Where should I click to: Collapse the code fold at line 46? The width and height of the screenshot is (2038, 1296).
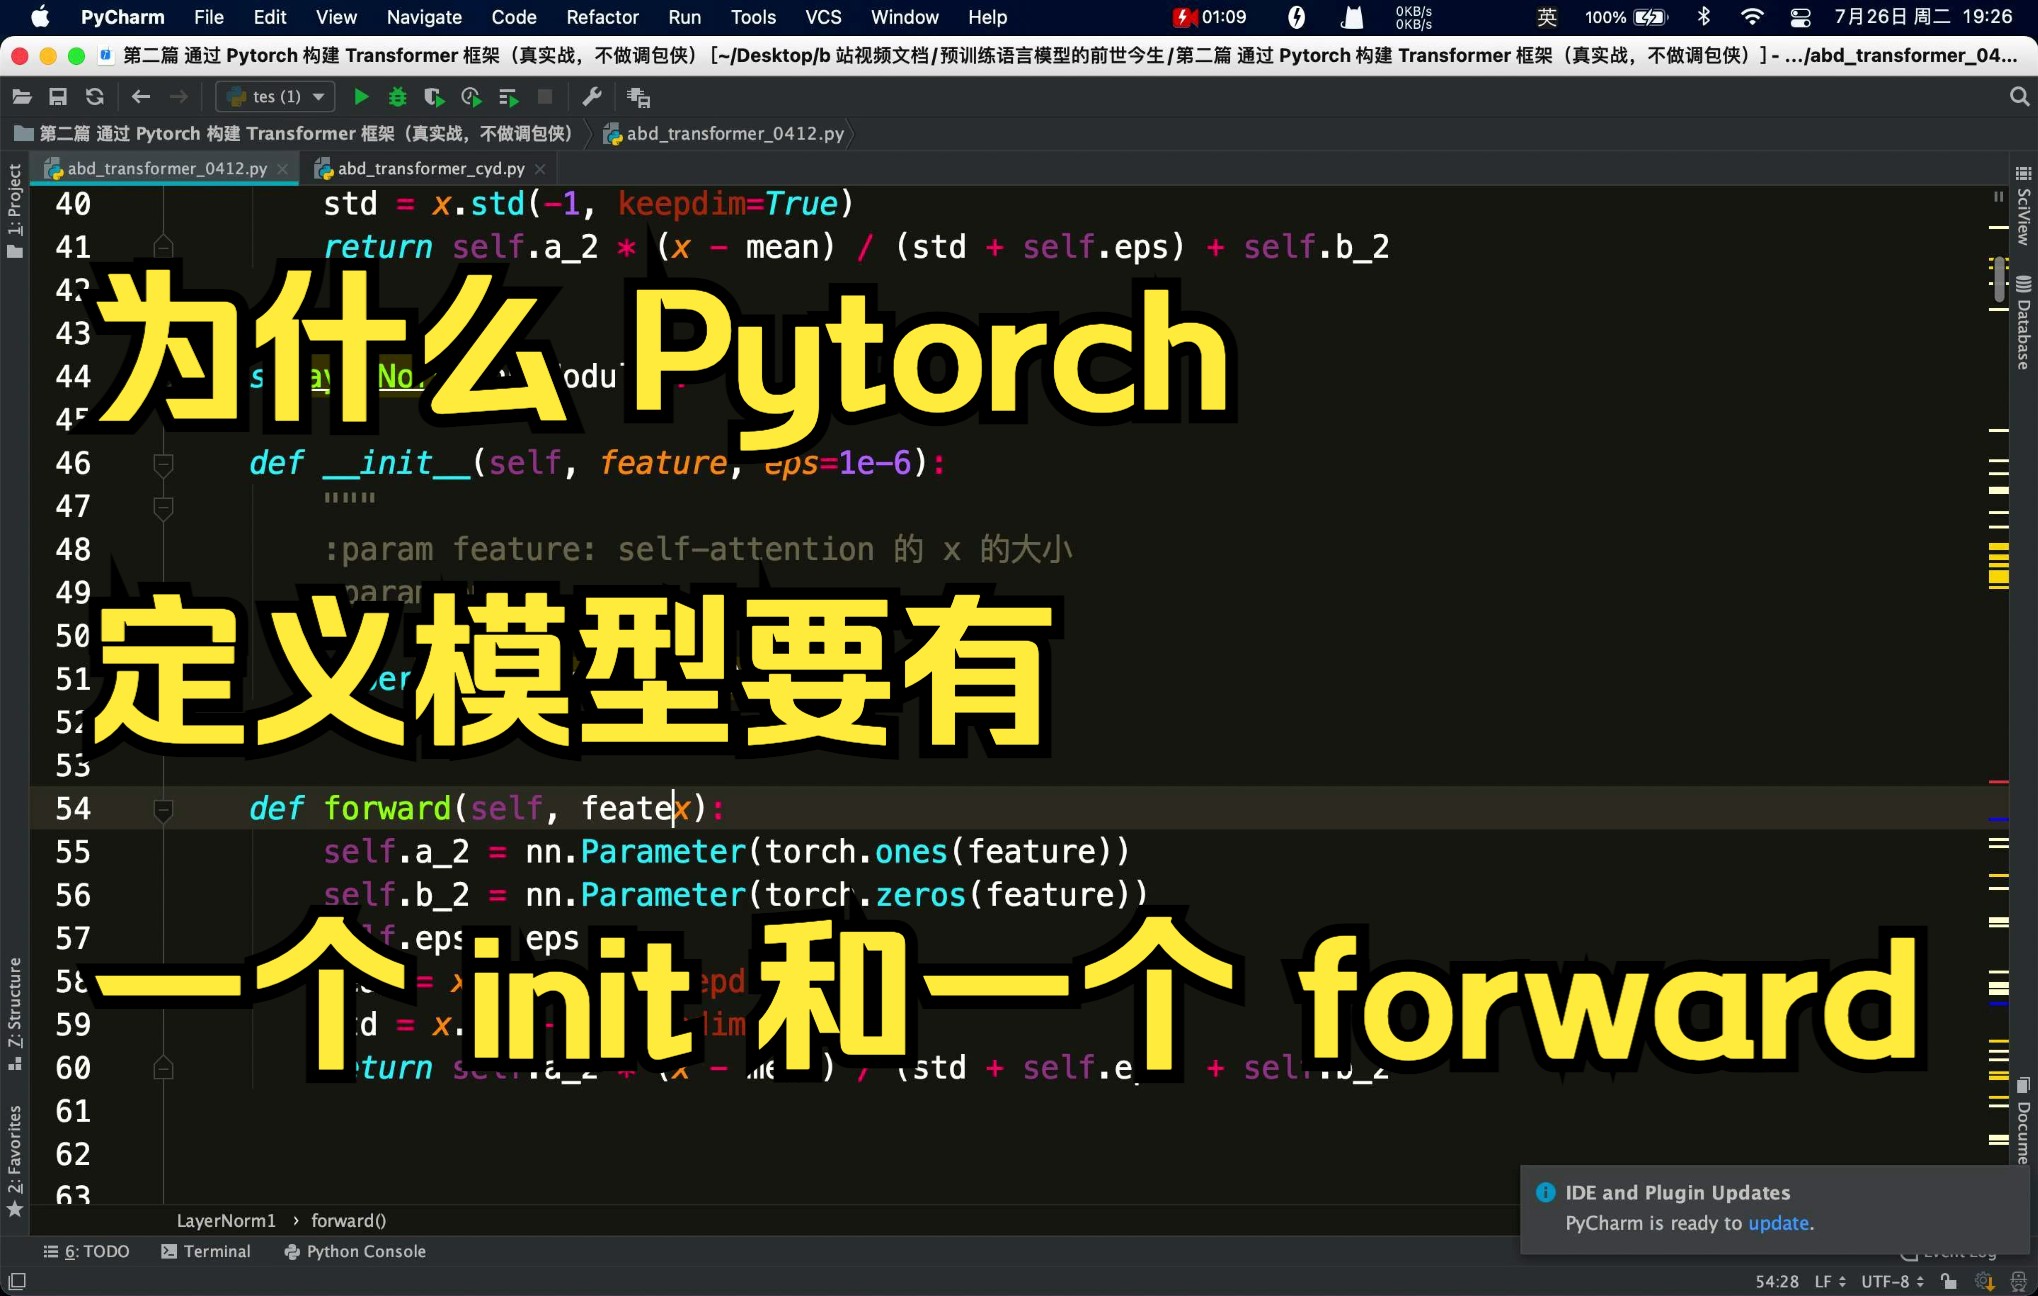(163, 463)
